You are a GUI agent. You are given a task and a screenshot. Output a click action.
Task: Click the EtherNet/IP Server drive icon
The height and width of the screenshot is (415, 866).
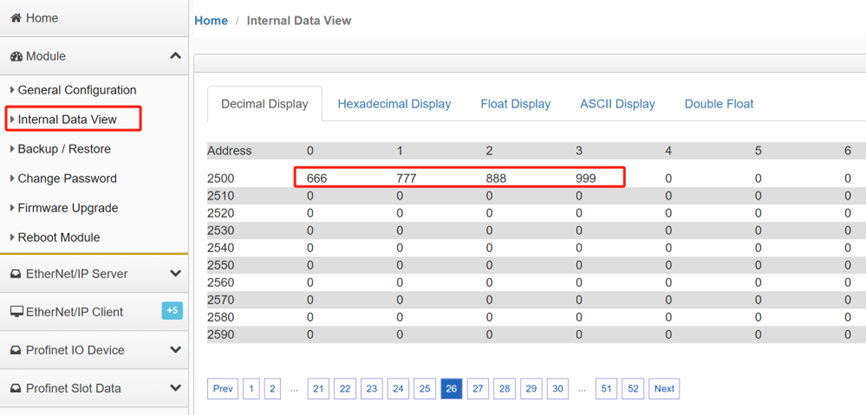tap(16, 274)
